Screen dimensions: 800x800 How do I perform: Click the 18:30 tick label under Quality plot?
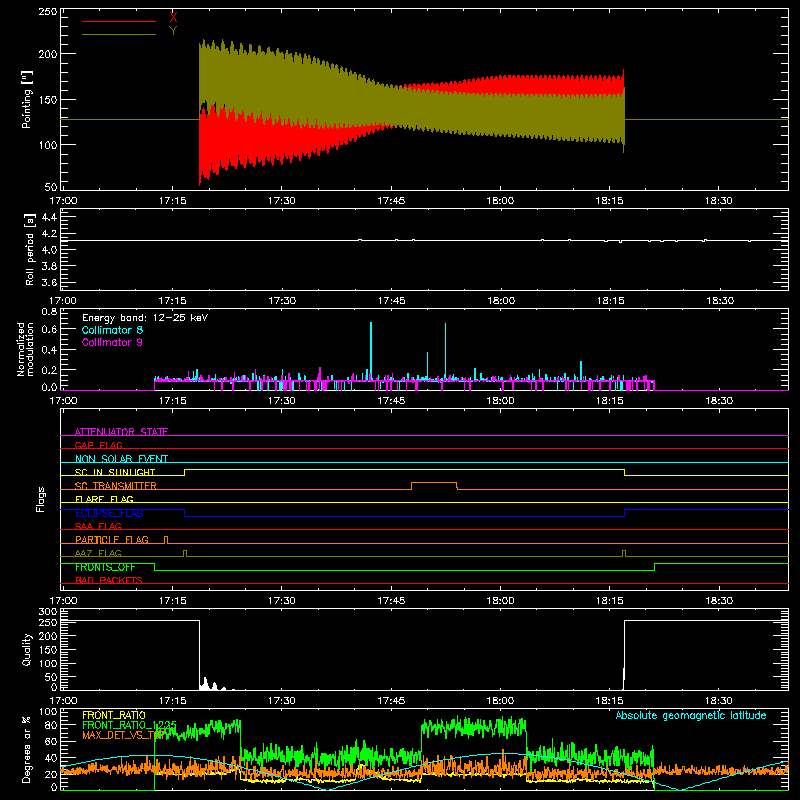[x=719, y=701]
